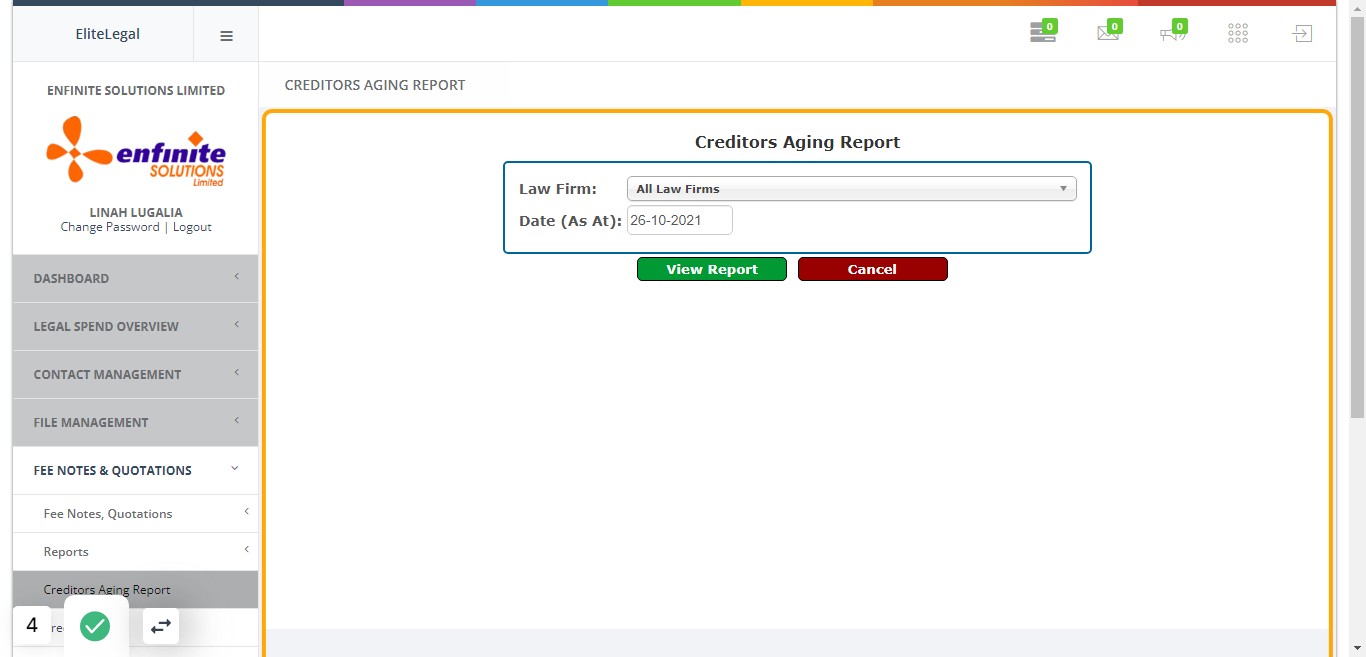Open the megaphone announcements icon
This screenshot has height=657, width=1366.
1173,33
